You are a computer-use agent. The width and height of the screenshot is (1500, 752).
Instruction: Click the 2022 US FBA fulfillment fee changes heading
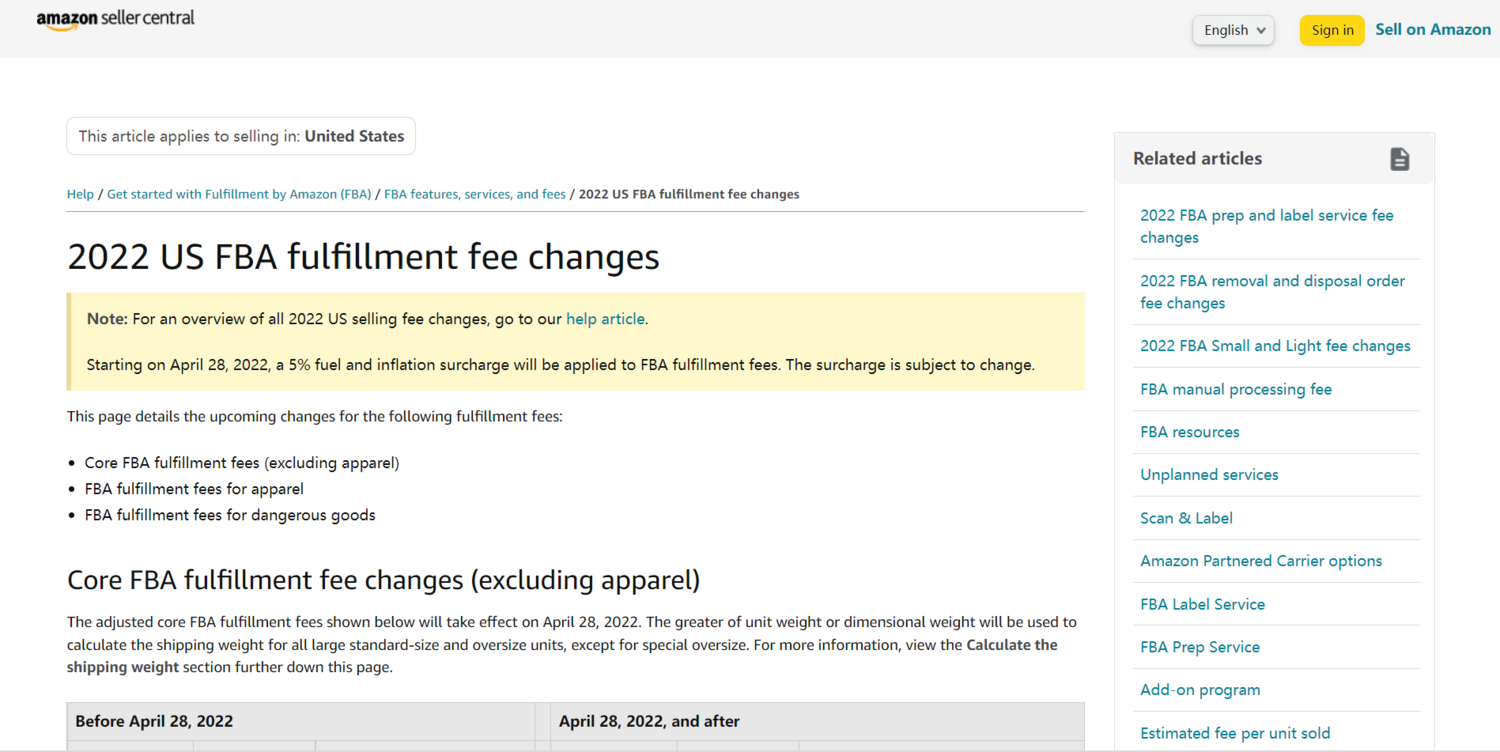363,257
